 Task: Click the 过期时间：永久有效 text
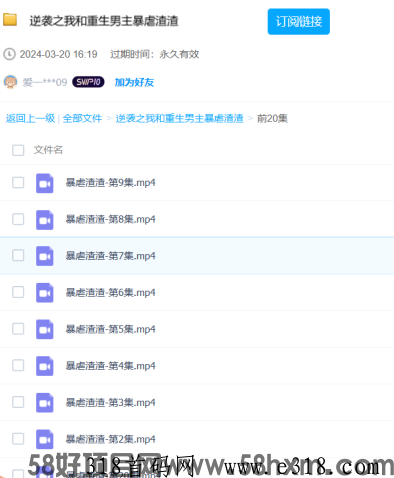pos(155,54)
